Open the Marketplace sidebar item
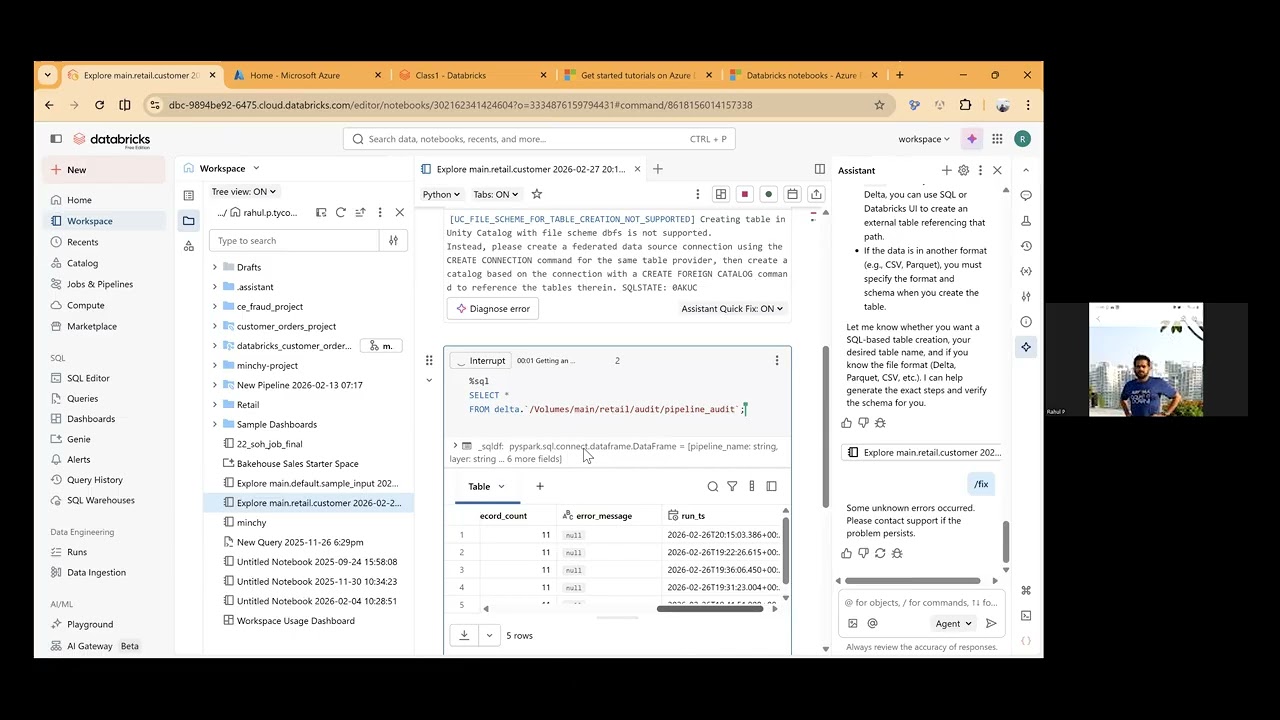1280x720 pixels. 91,326
